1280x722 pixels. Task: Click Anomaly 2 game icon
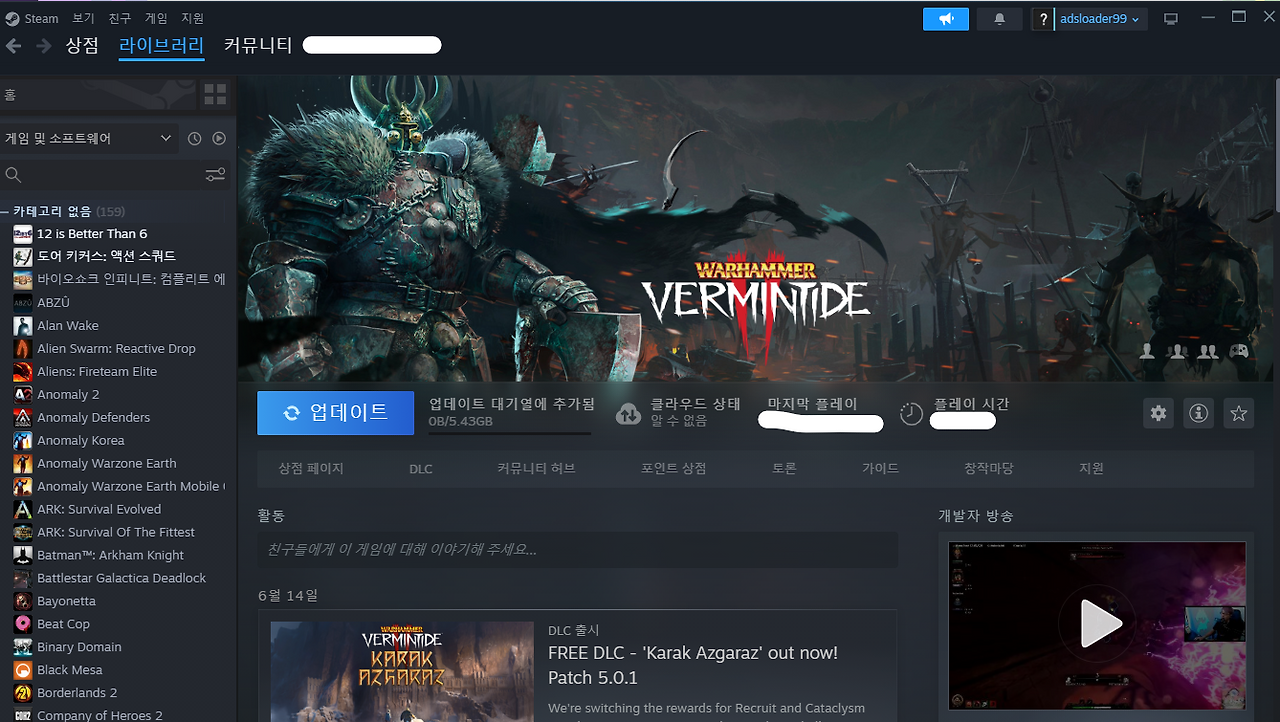[23, 394]
